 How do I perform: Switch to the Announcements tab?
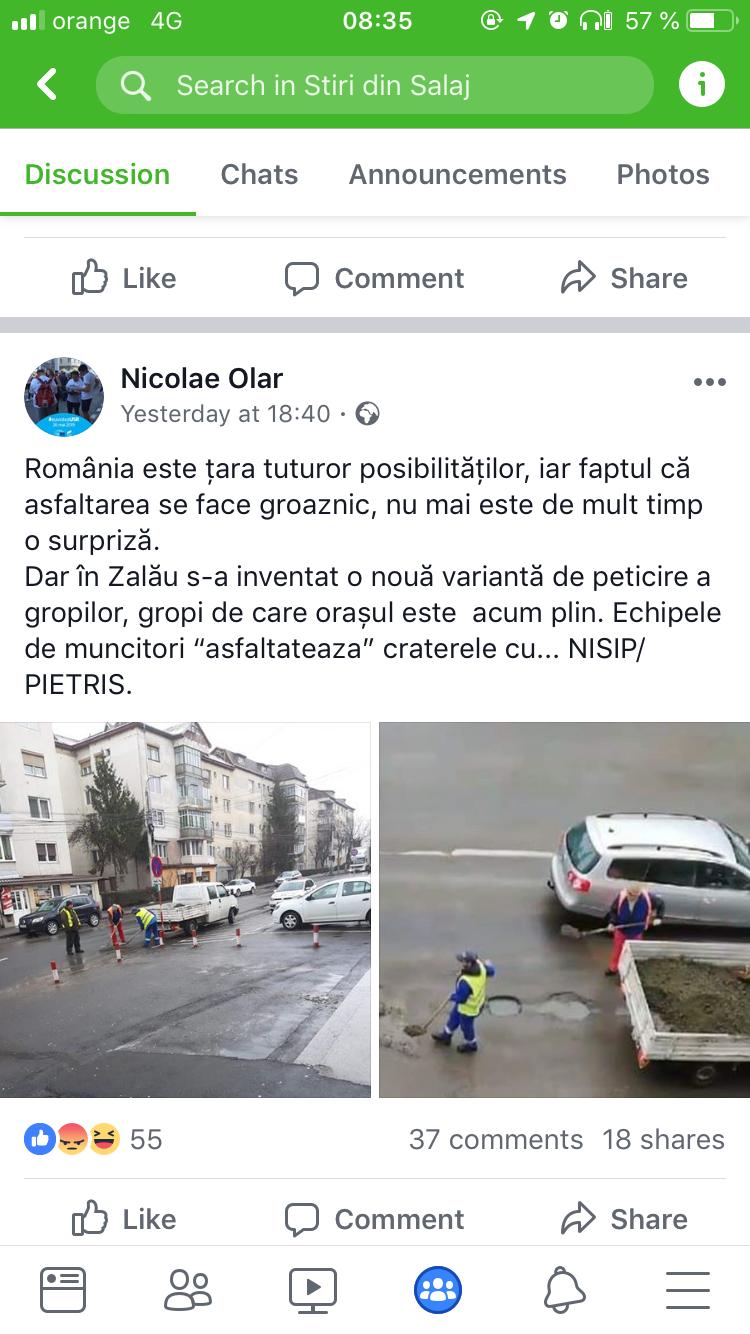(x=457, y=174)
